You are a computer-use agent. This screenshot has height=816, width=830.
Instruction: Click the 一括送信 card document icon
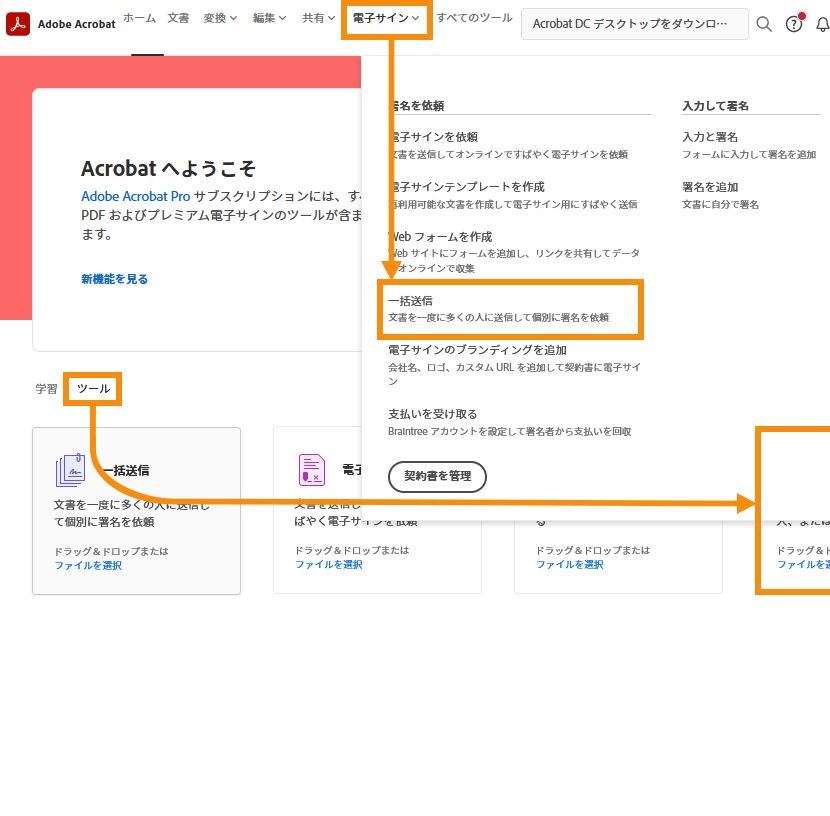pyautogui.click(x=70, y=470)
